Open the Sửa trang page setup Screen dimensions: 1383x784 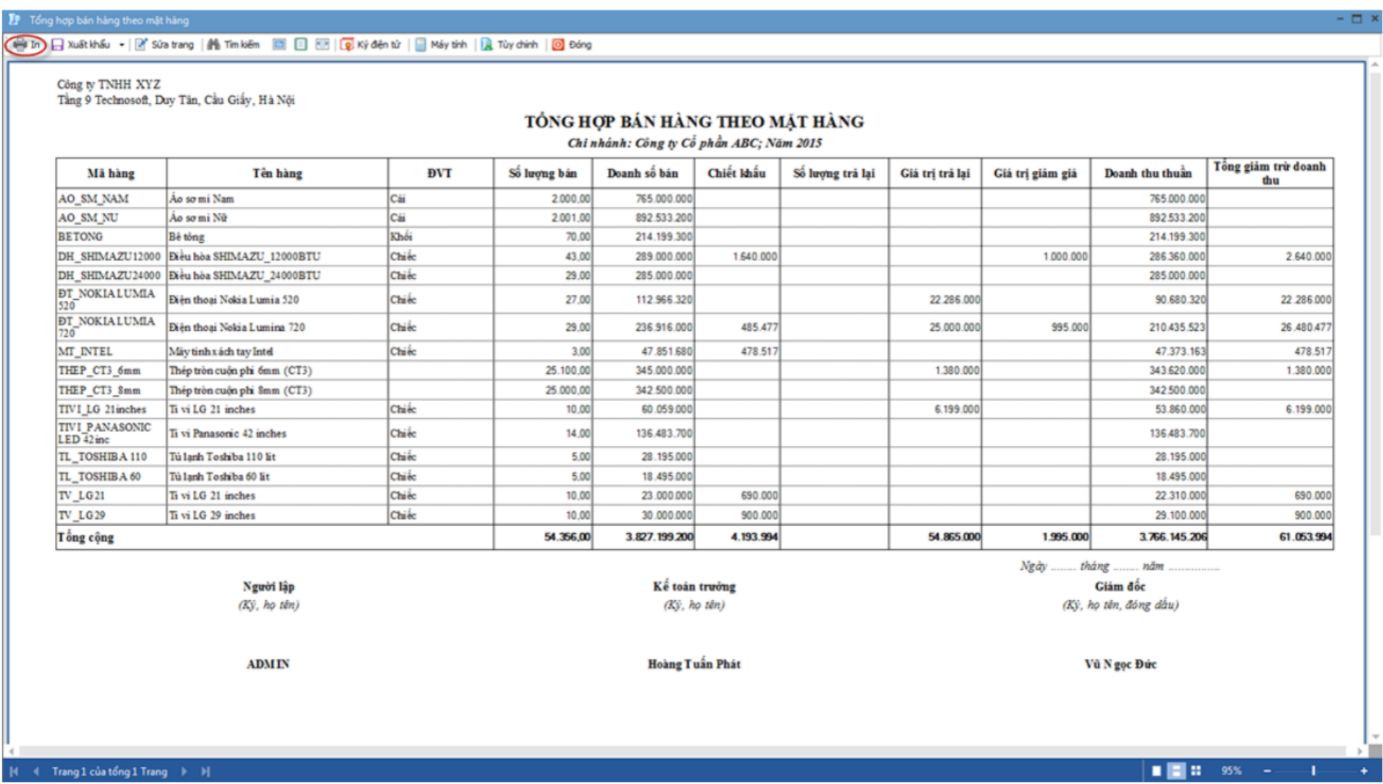[165, 45]
